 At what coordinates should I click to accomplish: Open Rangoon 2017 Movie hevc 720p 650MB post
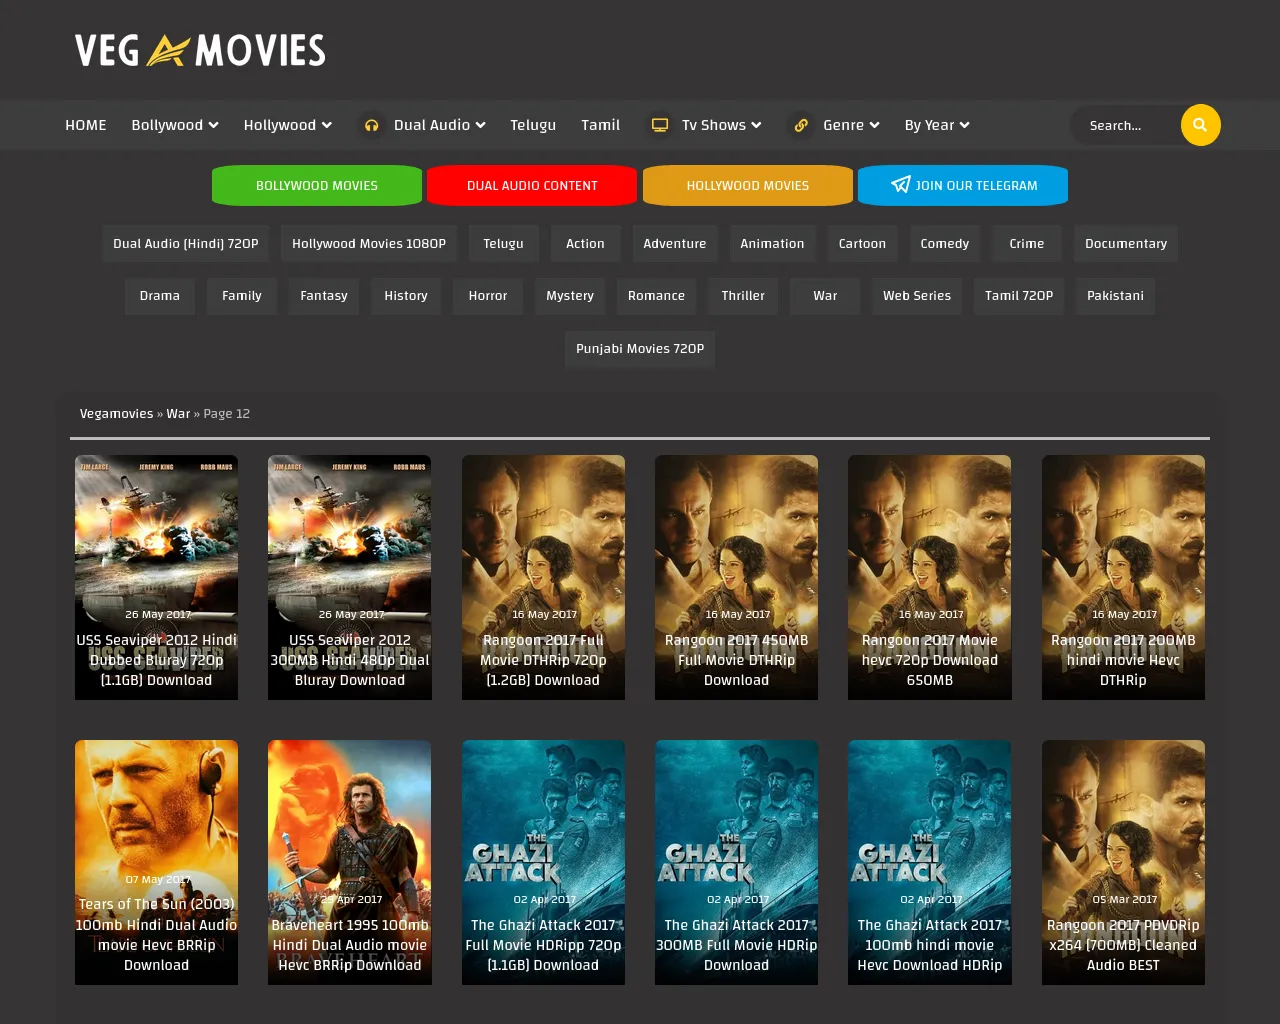click(930, 577)
